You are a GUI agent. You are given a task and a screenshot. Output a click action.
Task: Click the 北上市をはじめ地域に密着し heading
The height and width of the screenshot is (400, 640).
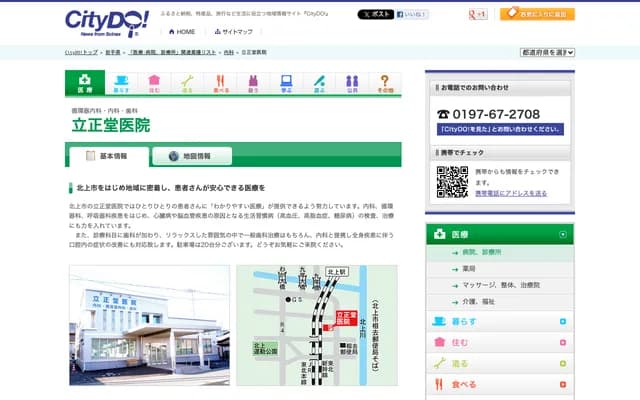[x=171, y=188]
